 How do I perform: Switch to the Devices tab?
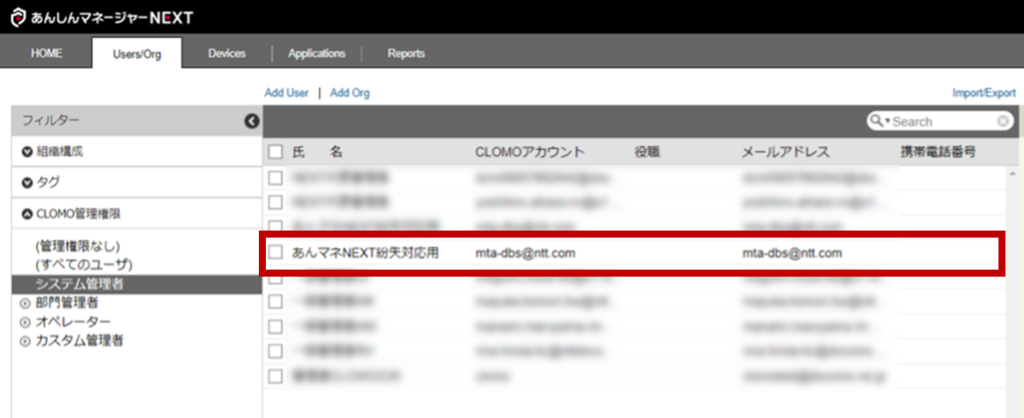point(227,54)
